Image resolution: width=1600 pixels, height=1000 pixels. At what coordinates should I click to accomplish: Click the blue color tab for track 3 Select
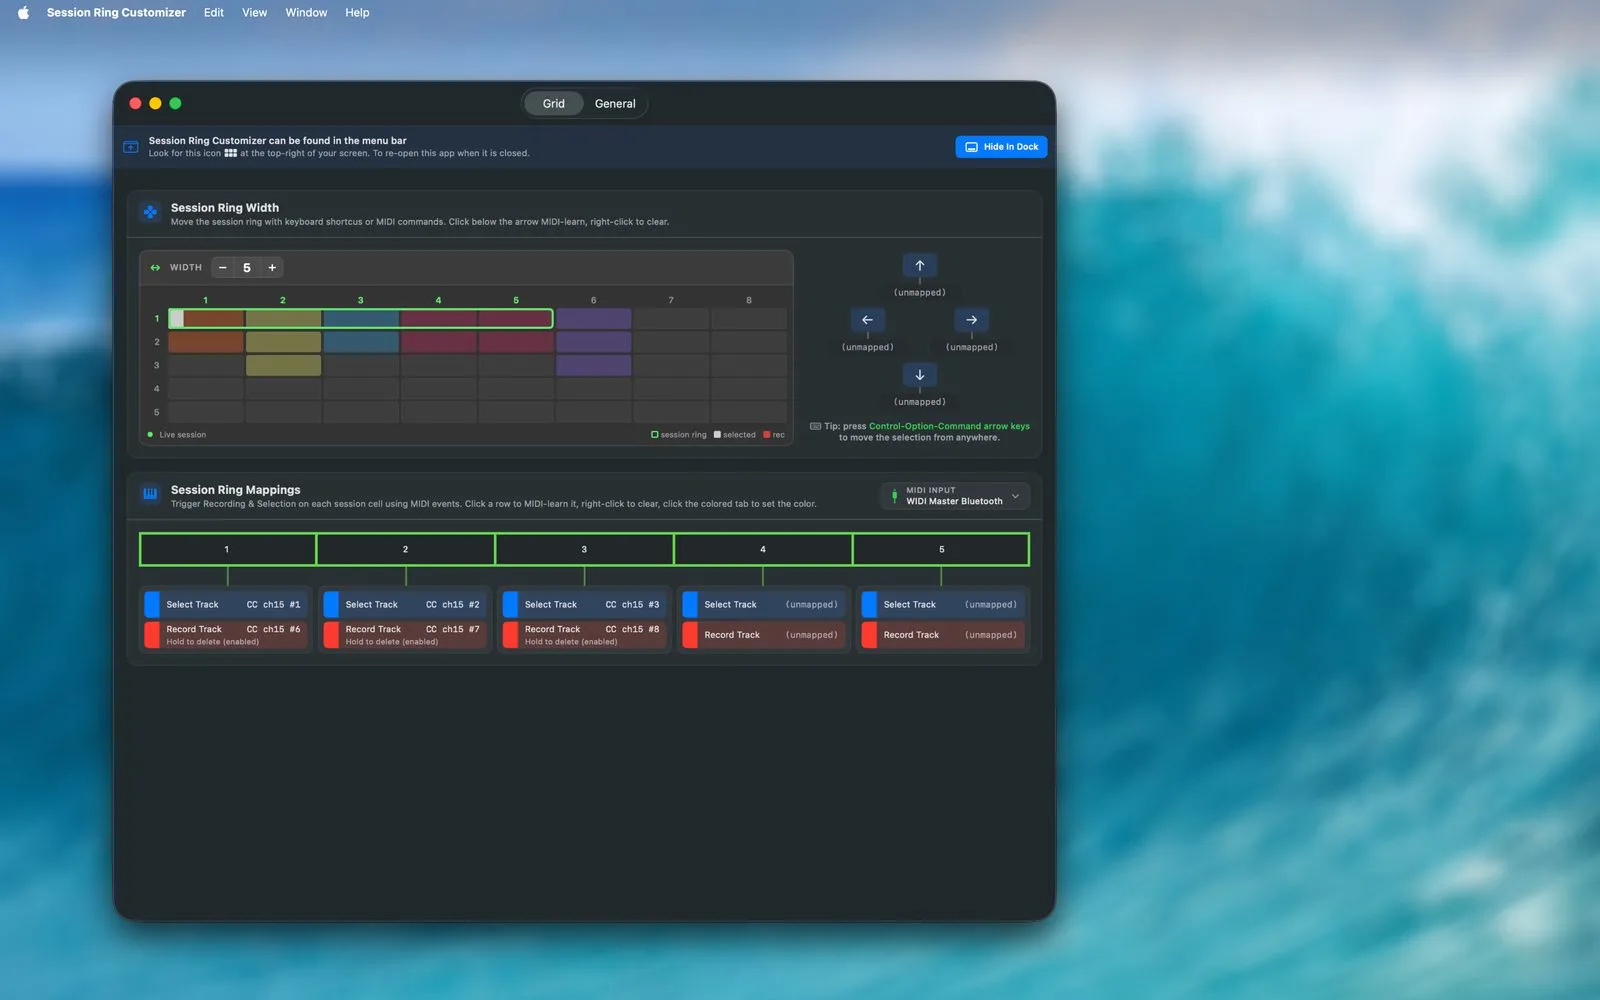(x=510, y=604)
